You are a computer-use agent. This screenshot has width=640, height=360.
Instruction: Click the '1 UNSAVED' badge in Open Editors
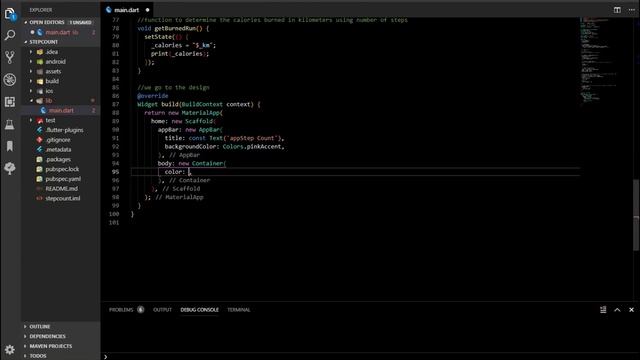click(x=80, y=22)
